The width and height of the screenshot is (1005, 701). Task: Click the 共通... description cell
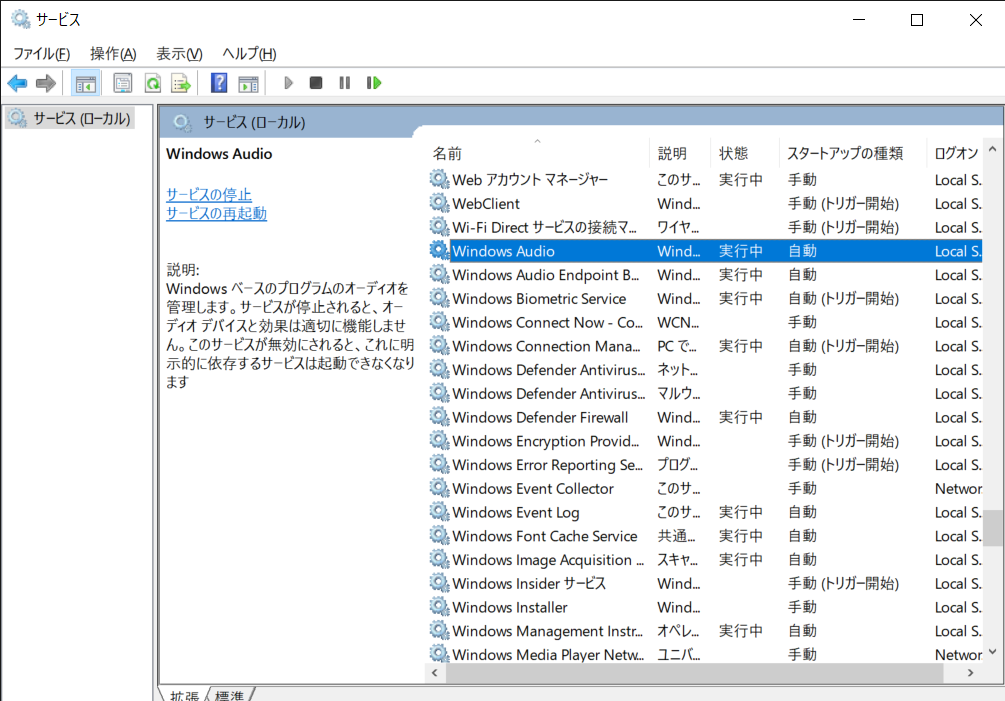[x=676, y=536]
